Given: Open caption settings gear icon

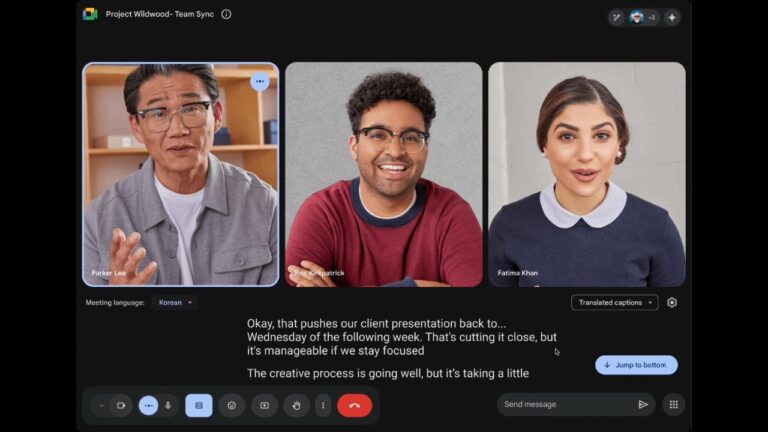Looking at the screenshot, I should [x=672, y=303].
